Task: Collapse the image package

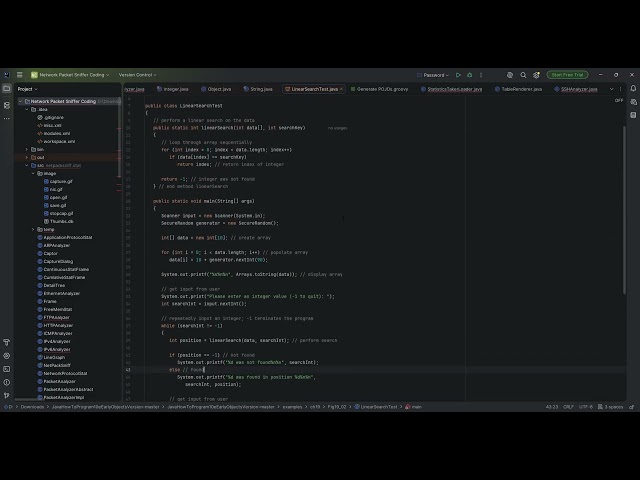Action: click(33, 173)
